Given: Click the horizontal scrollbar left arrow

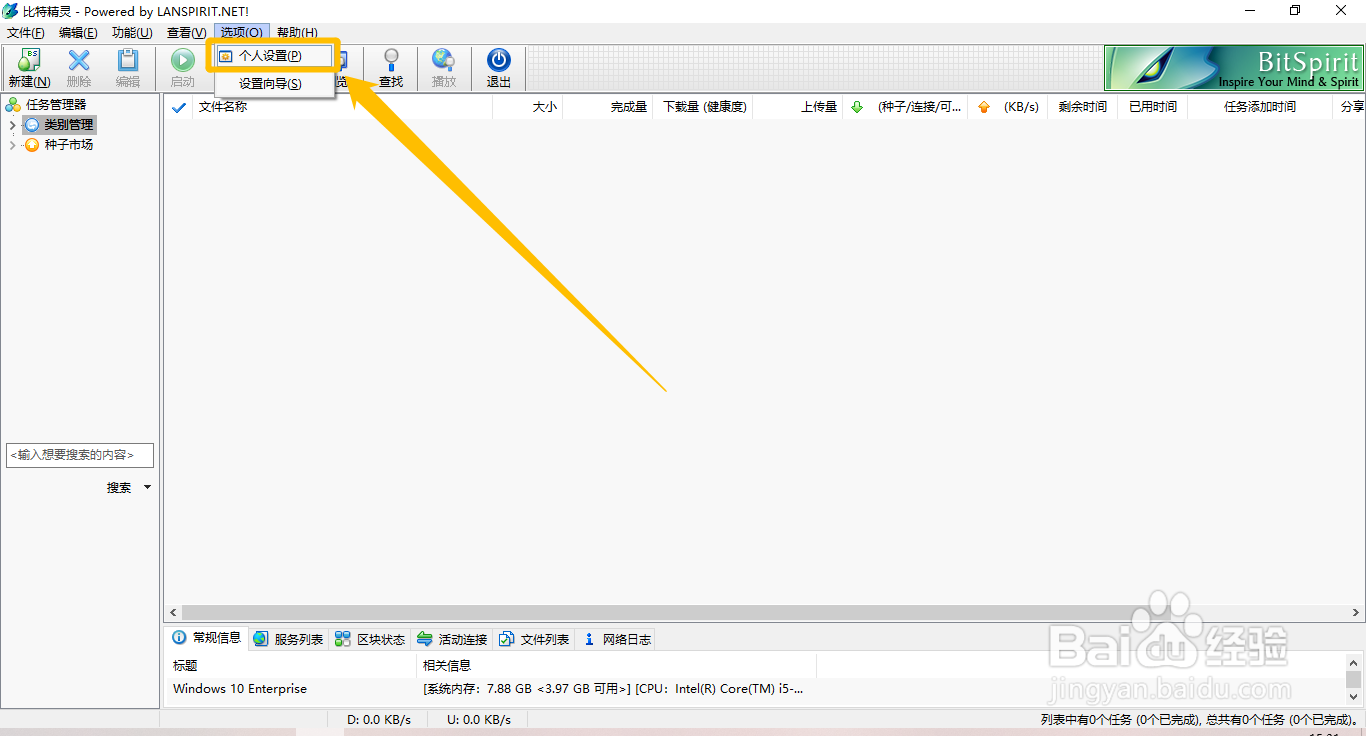Looking at the screenshot, I should click(173, 612).
